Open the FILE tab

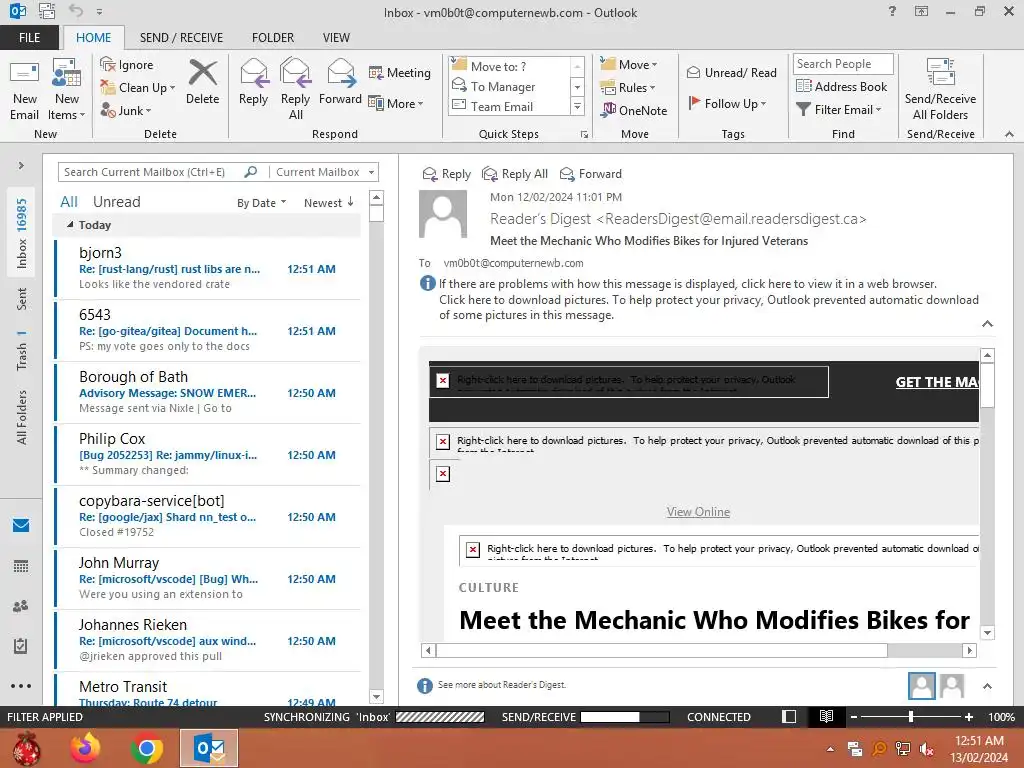[29, 38]
